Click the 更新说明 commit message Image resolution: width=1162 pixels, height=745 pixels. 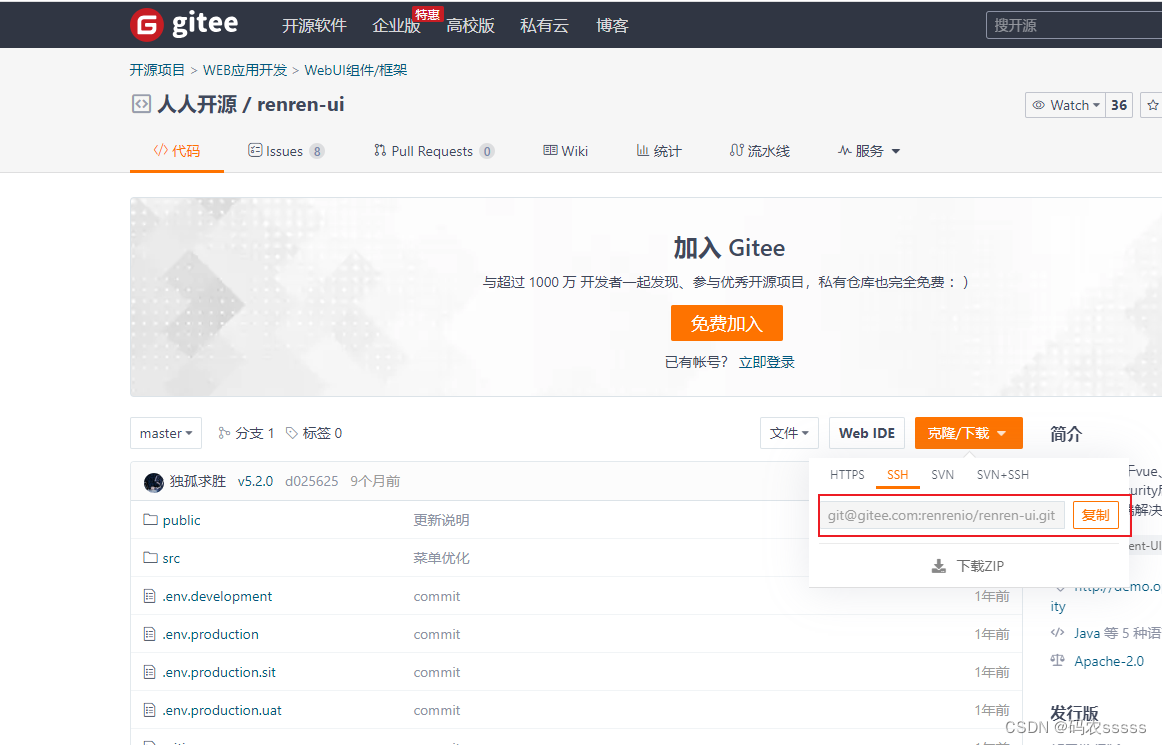click(x=441, y=520)
